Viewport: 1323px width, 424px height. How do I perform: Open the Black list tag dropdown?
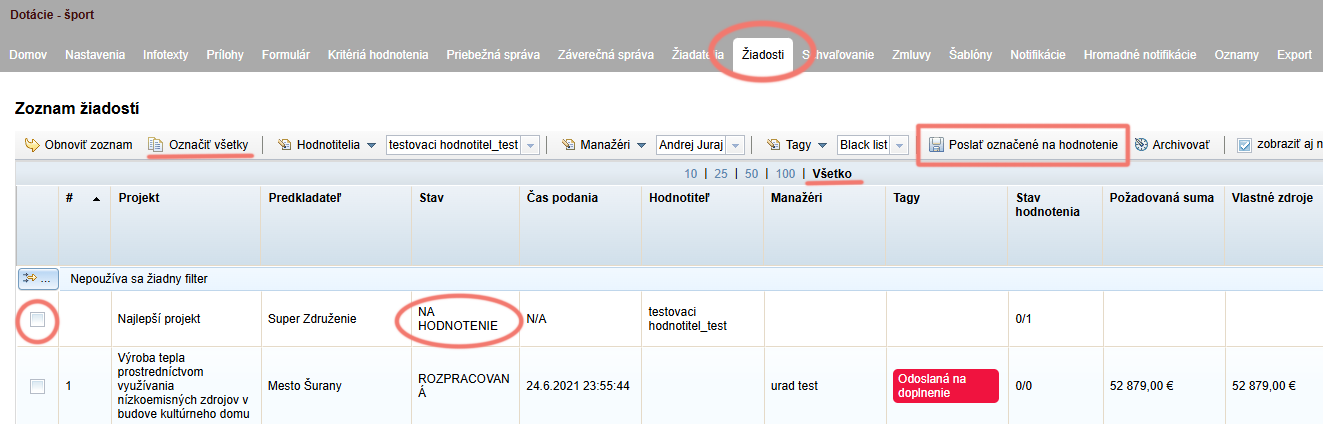[900, 145]
